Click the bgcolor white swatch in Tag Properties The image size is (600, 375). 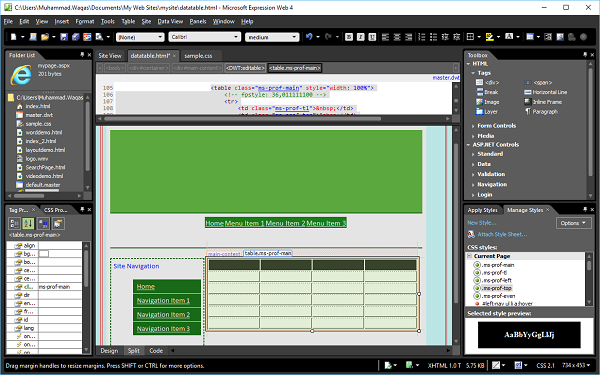pos(44,254)
